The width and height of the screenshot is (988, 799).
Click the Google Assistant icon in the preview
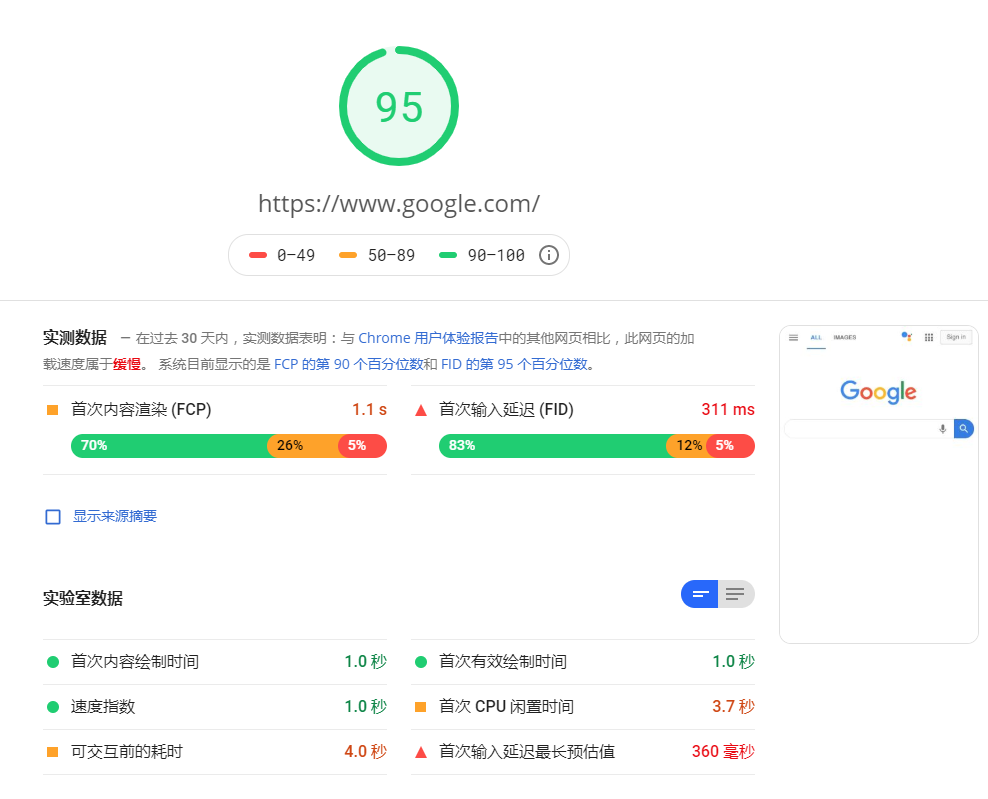coord(907,336)
